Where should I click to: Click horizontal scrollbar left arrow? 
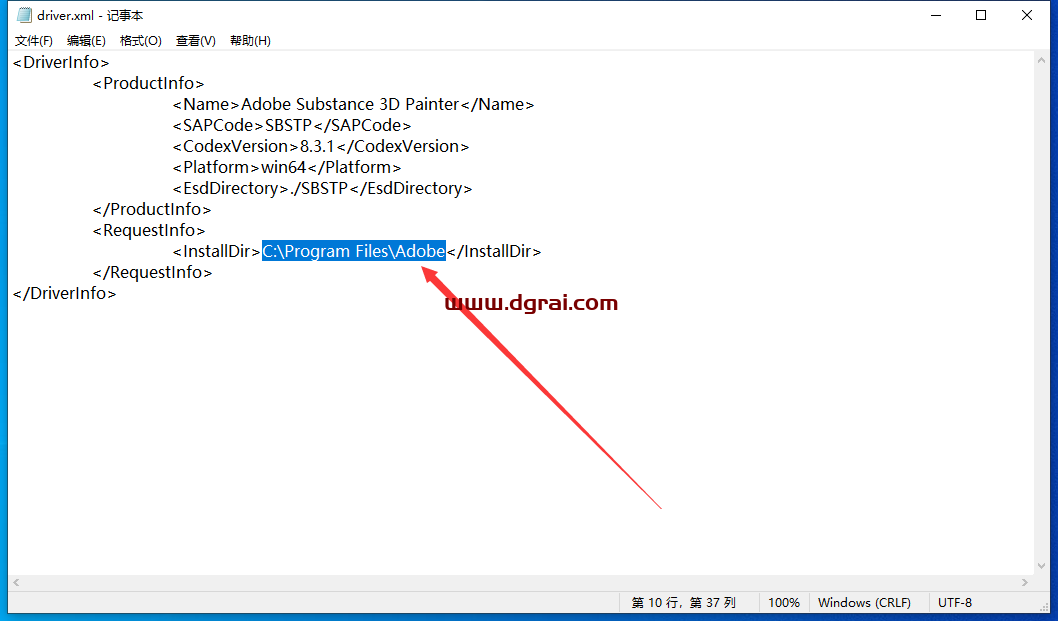pyautogui.click(x=16, y=583)
